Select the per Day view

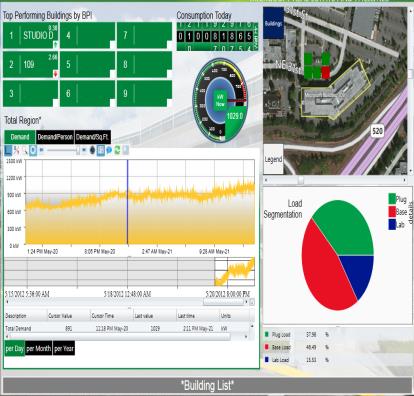(x=15, y=349)
